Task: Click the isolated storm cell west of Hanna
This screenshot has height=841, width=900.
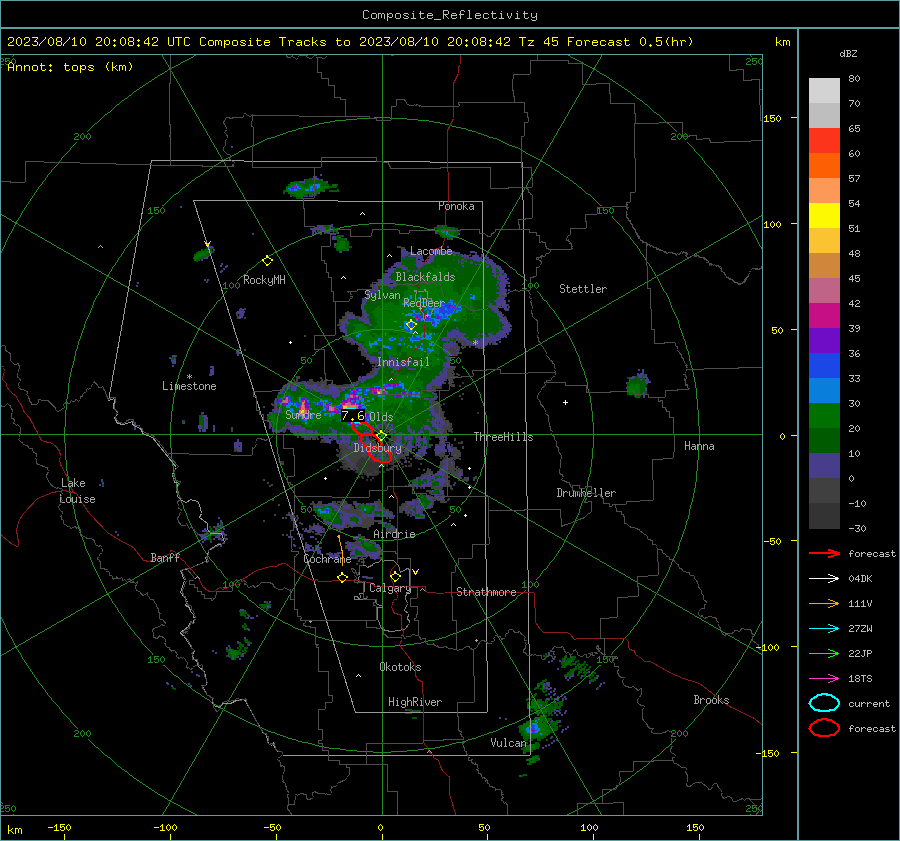Action: (x=637, y=385)
